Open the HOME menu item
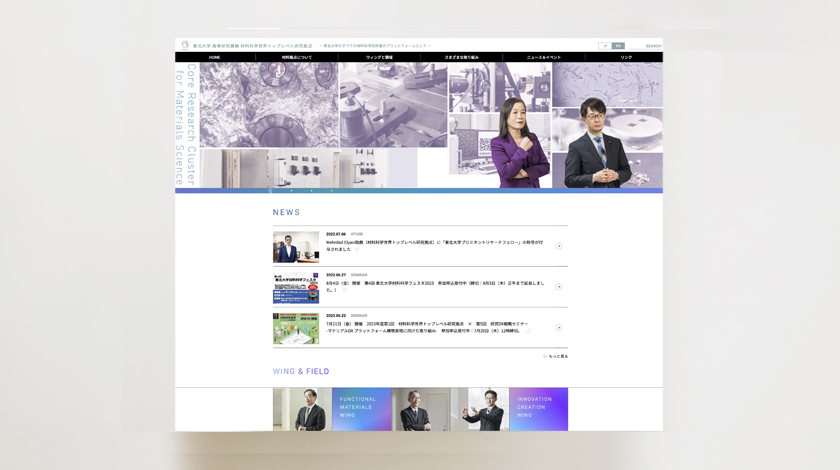The image size is (840, 470). click(215, 57)
